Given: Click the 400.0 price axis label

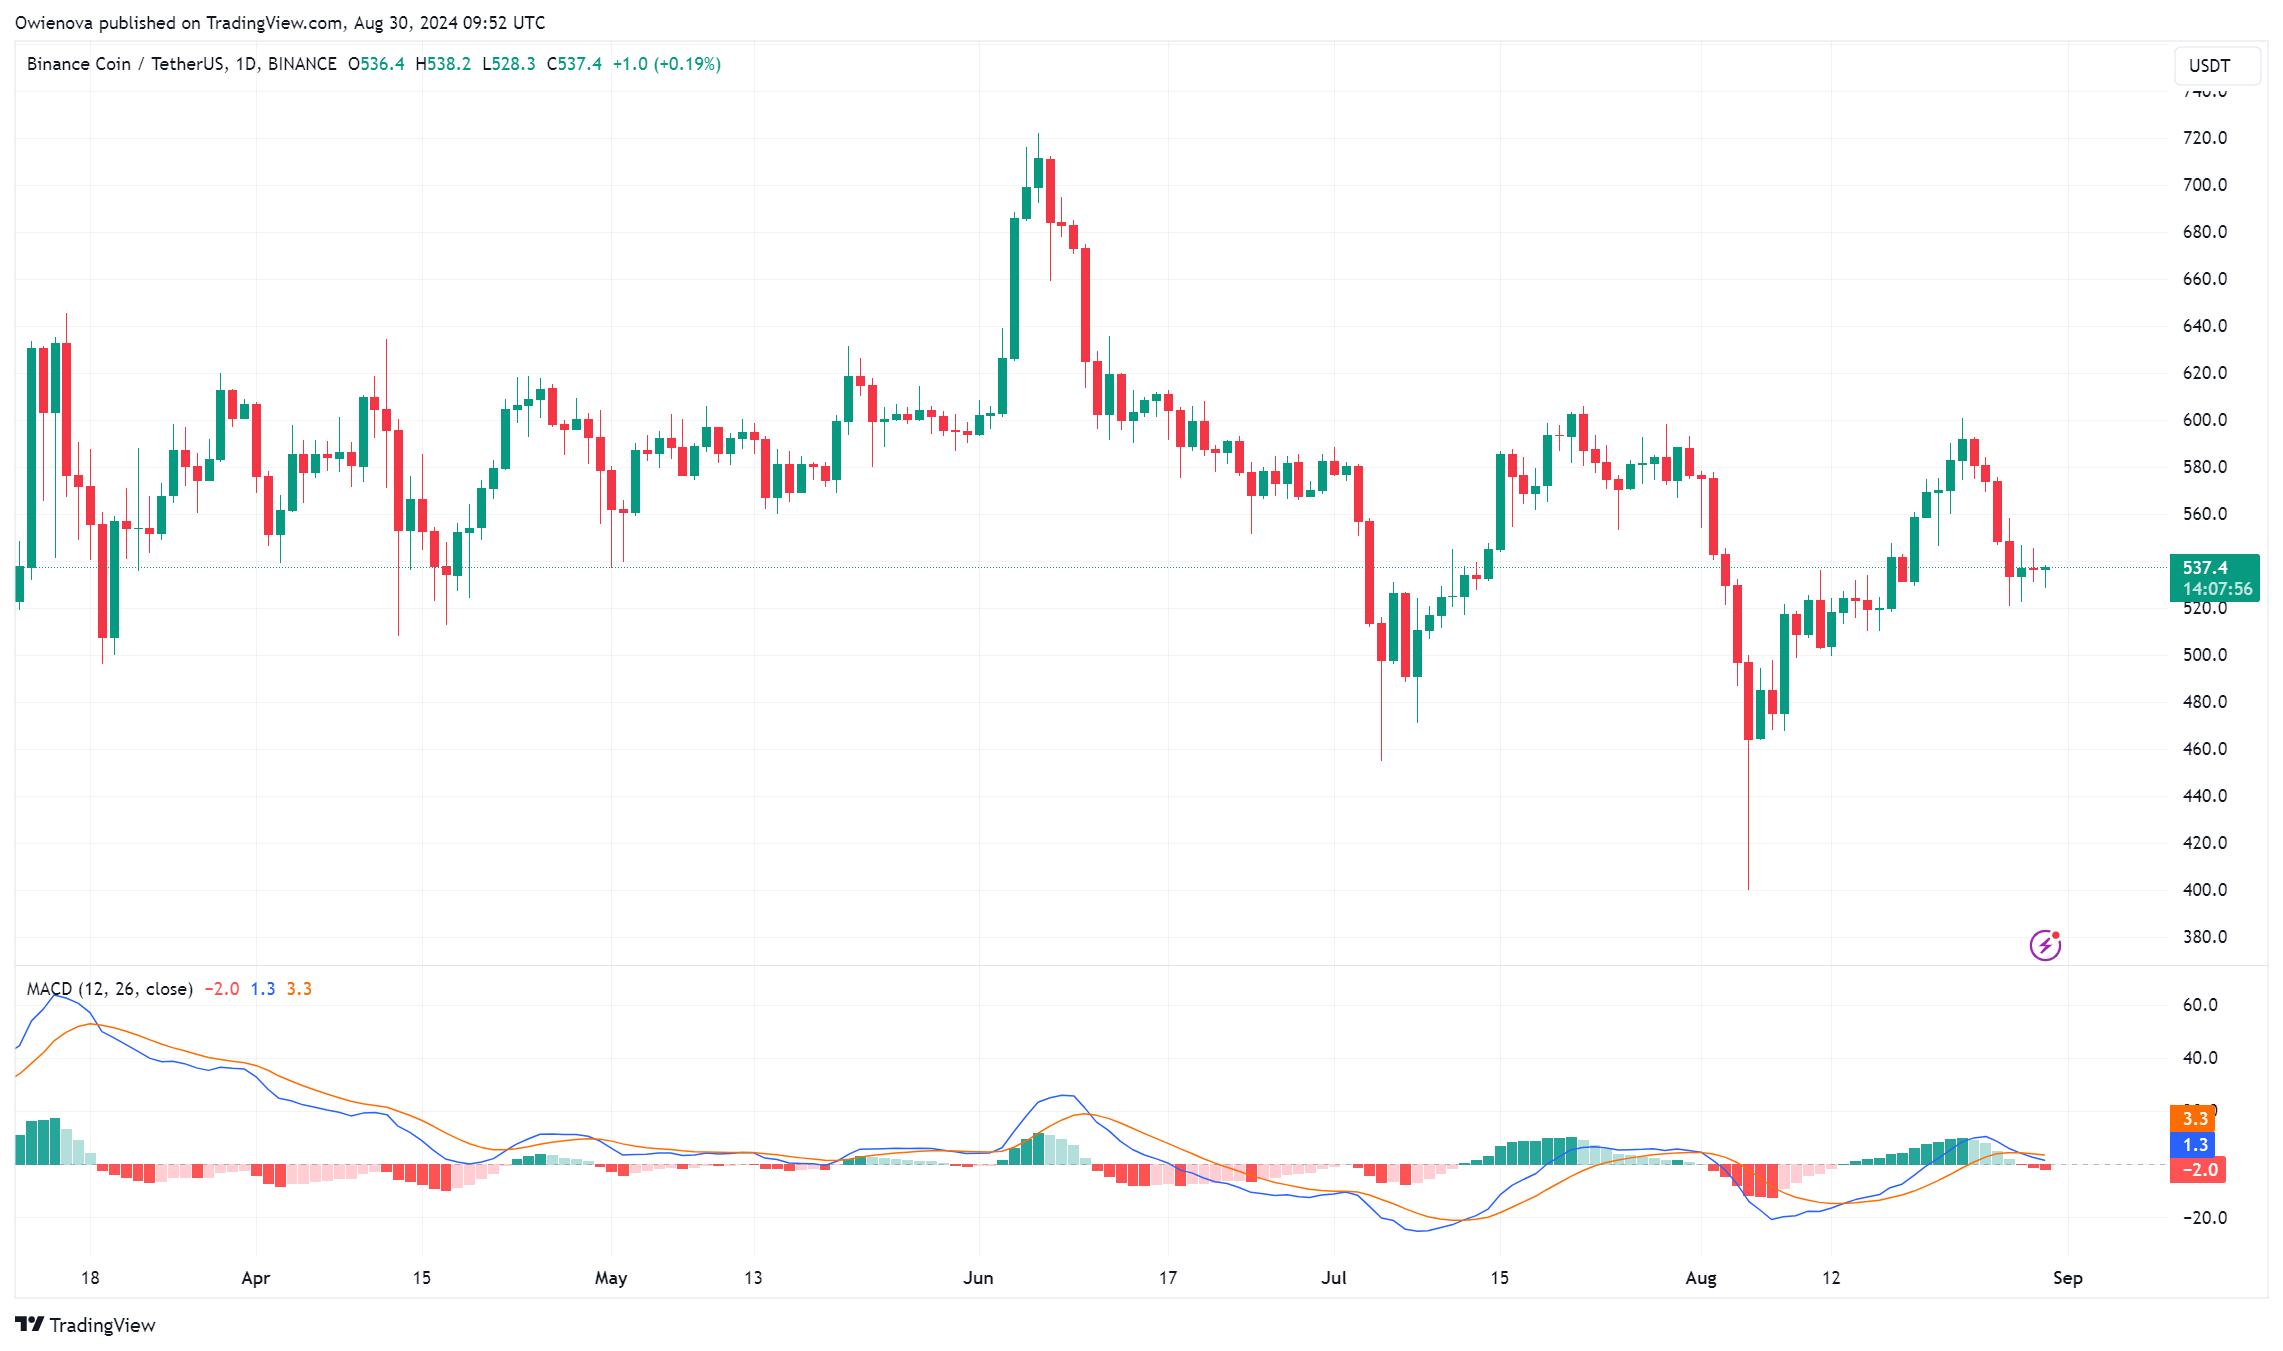Looking at the screenshot, I should click(2204, 890).
